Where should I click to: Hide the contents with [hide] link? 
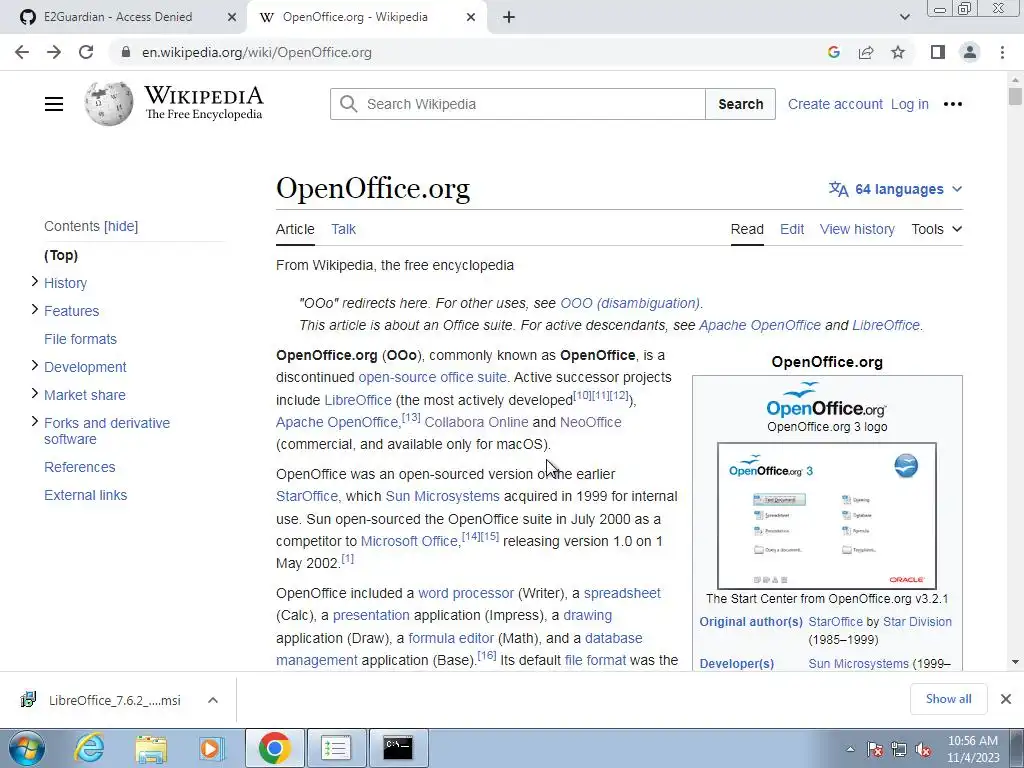click(121, 226)
